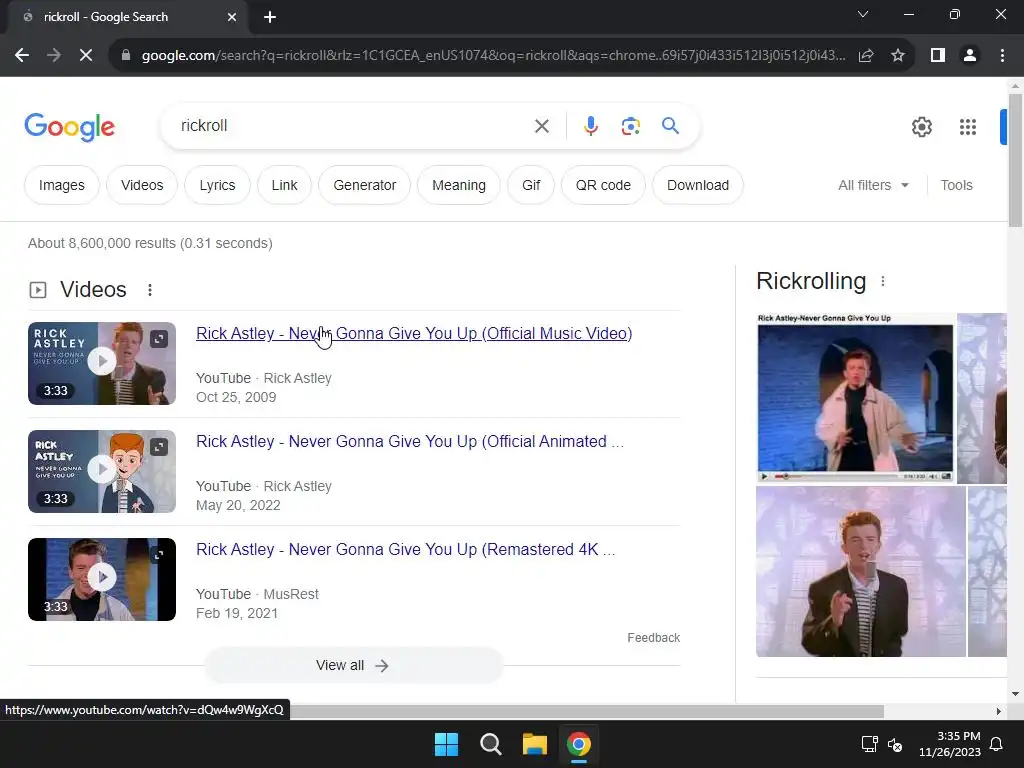Viewport: 1024px width, 768px height.
Task: Open Official Animated video result link
Action: (x=410, y=441)
